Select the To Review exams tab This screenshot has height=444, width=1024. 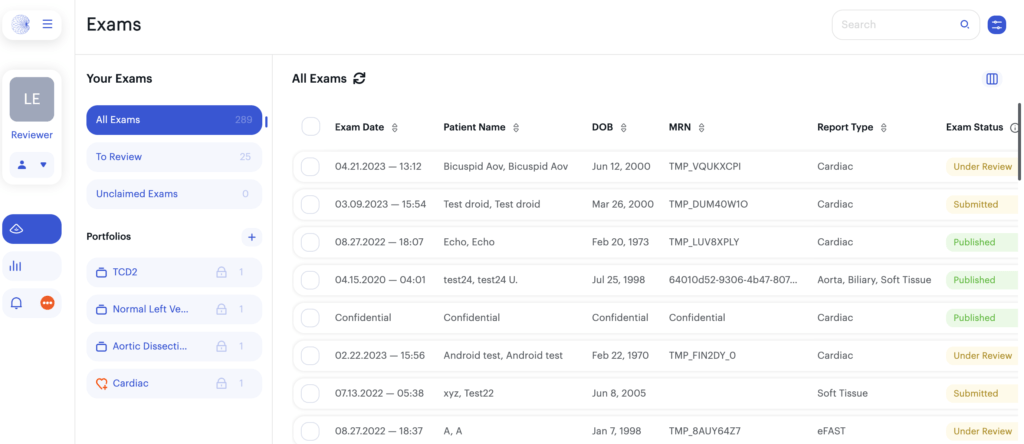click(x=174, y=157)
